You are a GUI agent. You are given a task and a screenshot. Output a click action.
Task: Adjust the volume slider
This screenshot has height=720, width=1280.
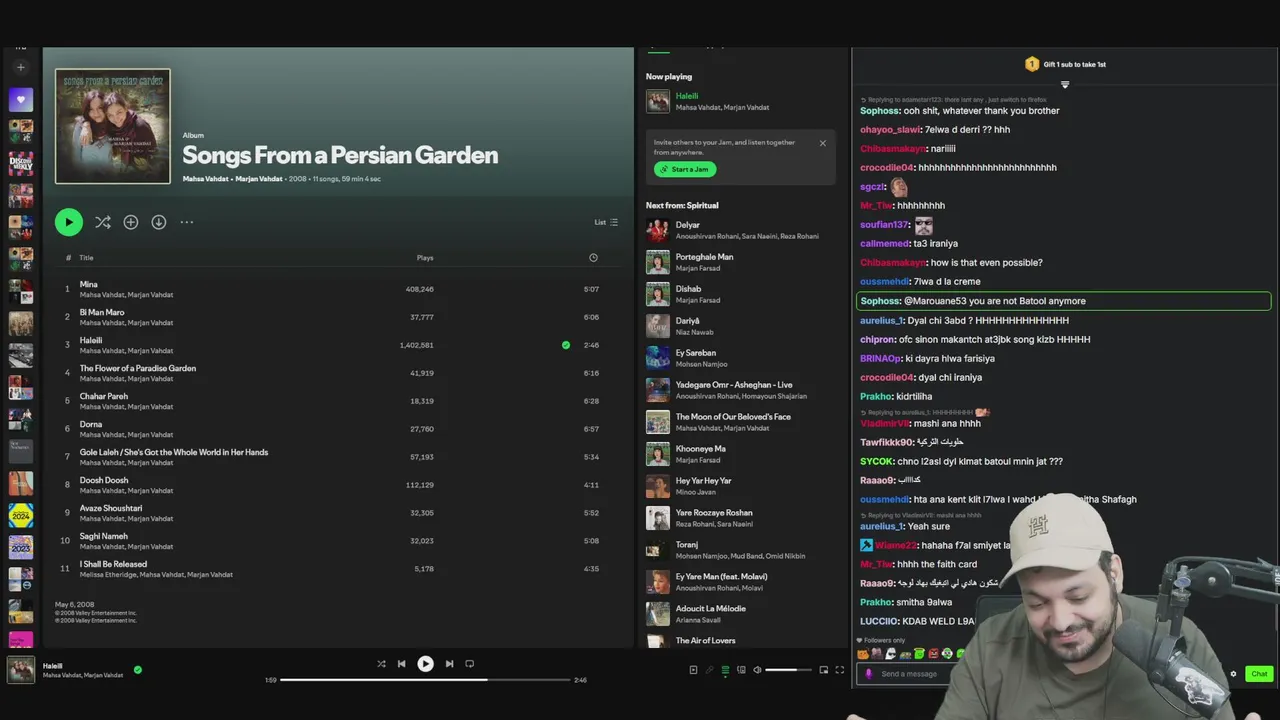(788, 670)
